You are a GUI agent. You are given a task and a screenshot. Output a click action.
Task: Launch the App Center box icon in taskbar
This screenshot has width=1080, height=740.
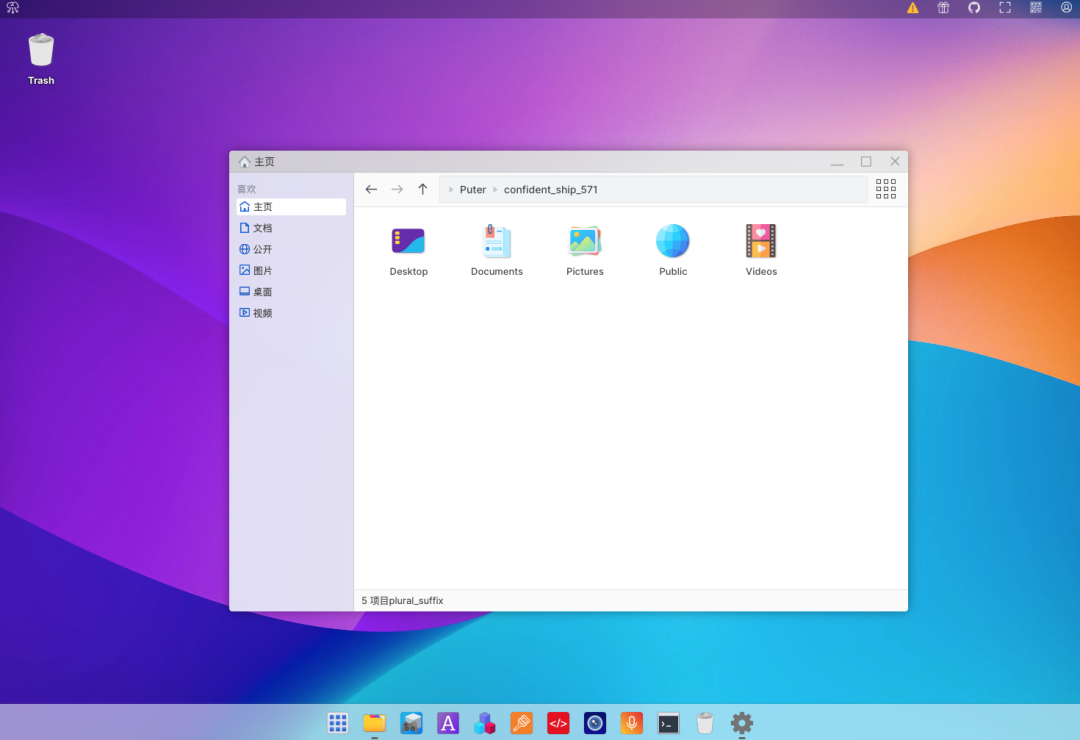click(411, 723)
